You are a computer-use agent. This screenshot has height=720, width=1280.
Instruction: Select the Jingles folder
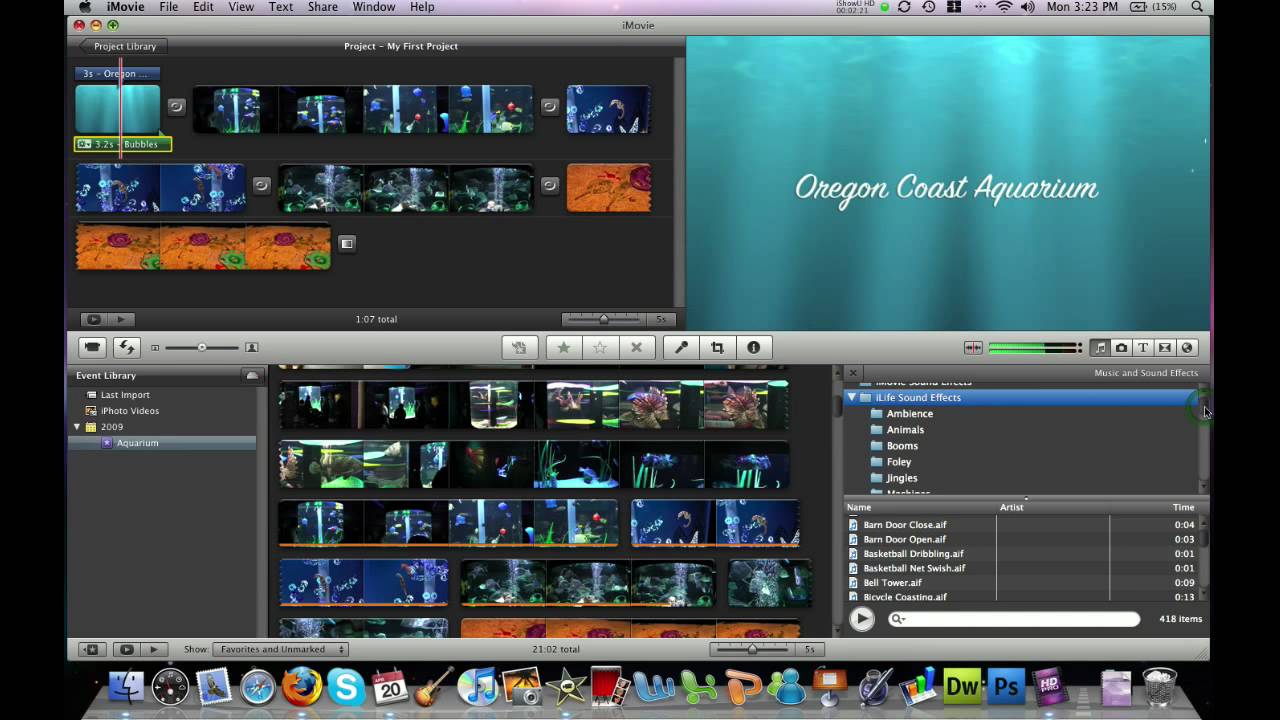(x=894, y=477)
